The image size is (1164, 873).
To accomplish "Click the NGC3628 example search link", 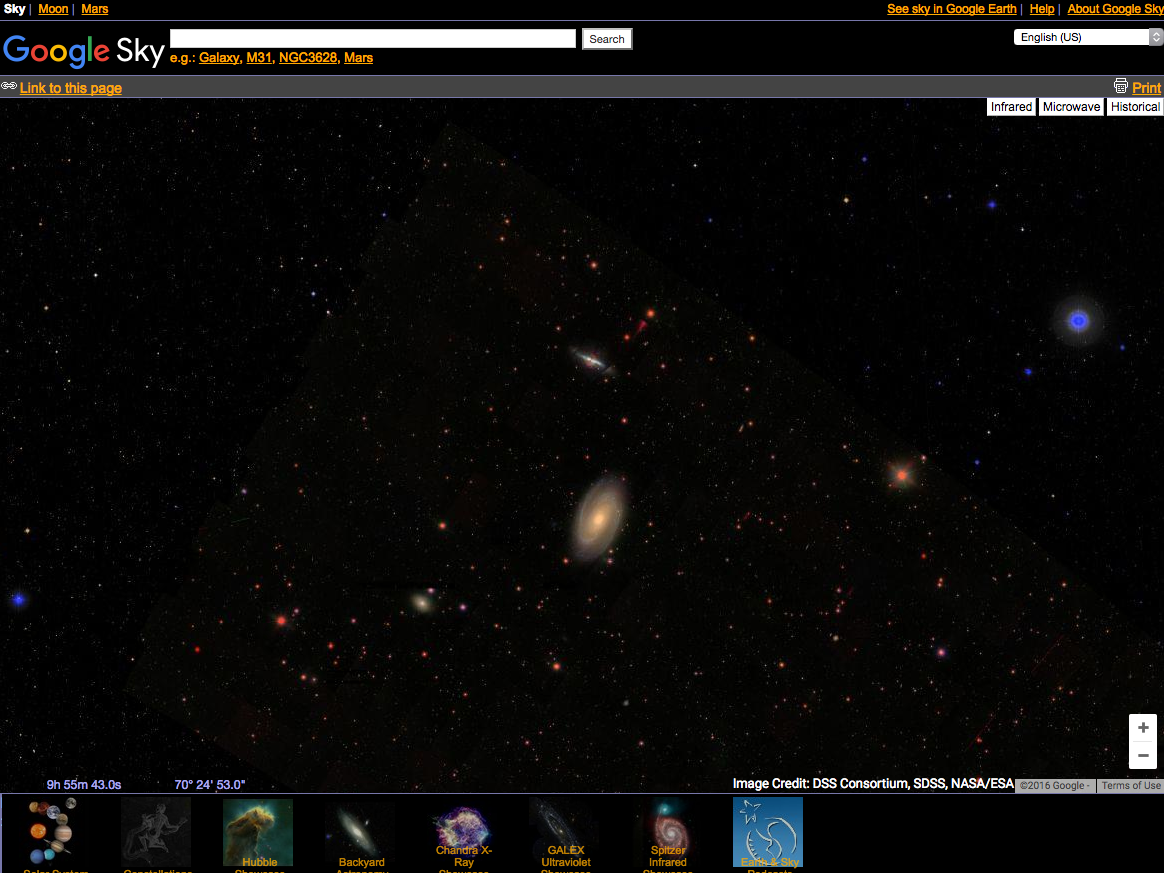I will click(307, 58).
